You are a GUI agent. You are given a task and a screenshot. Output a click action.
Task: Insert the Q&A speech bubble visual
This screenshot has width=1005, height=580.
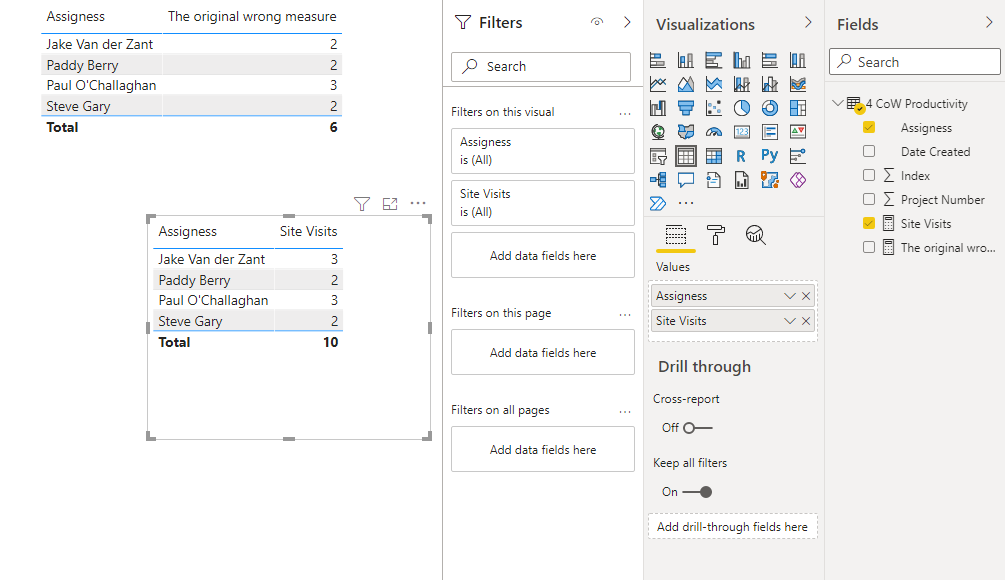point(686,180)
